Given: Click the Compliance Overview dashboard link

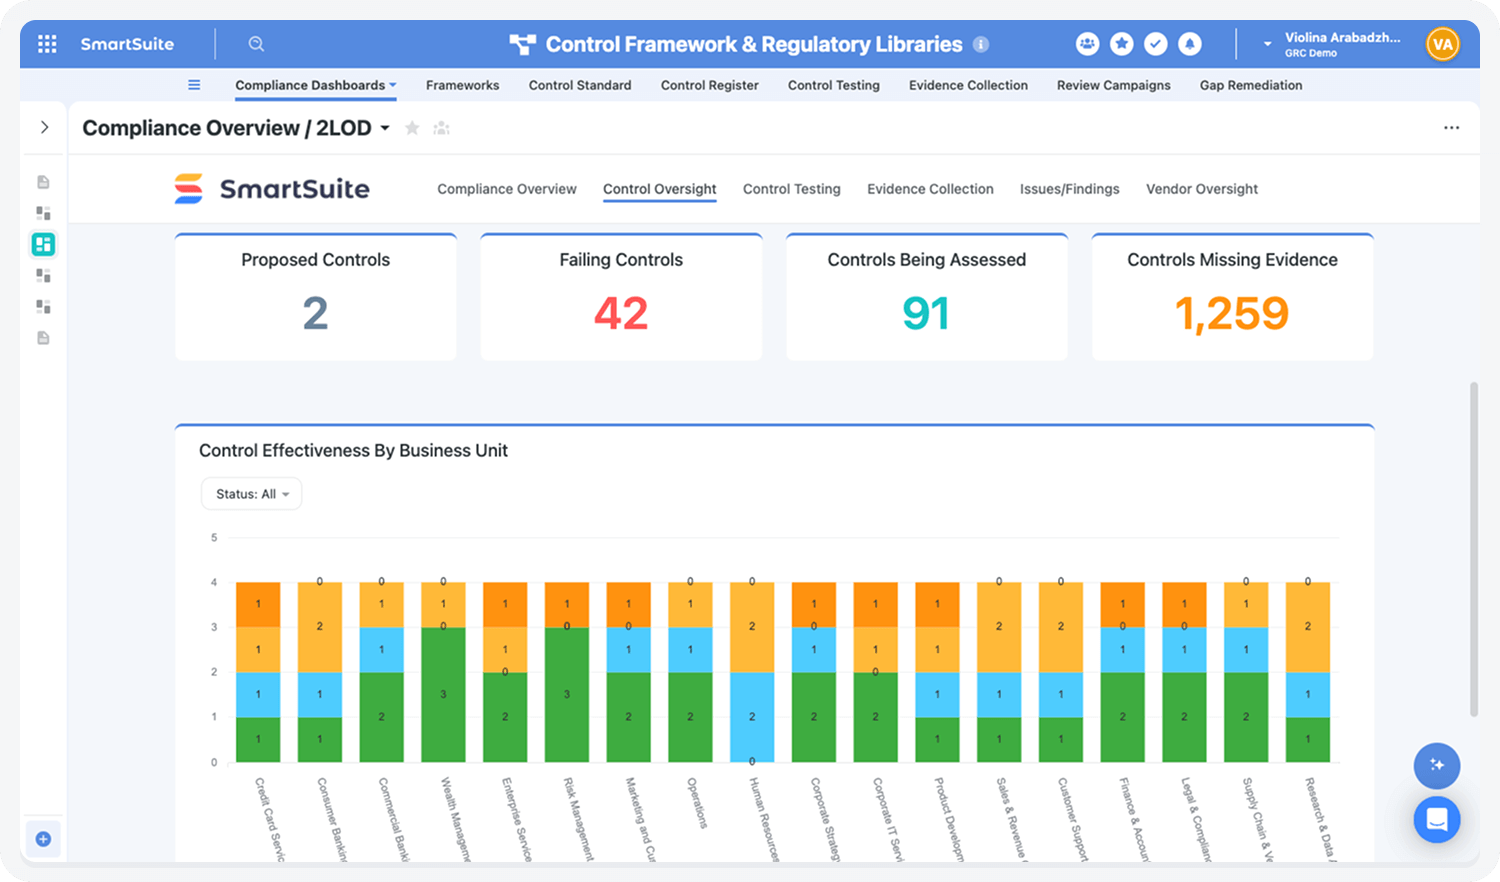Looking at the screenshot, I should [x=507, y=189].
